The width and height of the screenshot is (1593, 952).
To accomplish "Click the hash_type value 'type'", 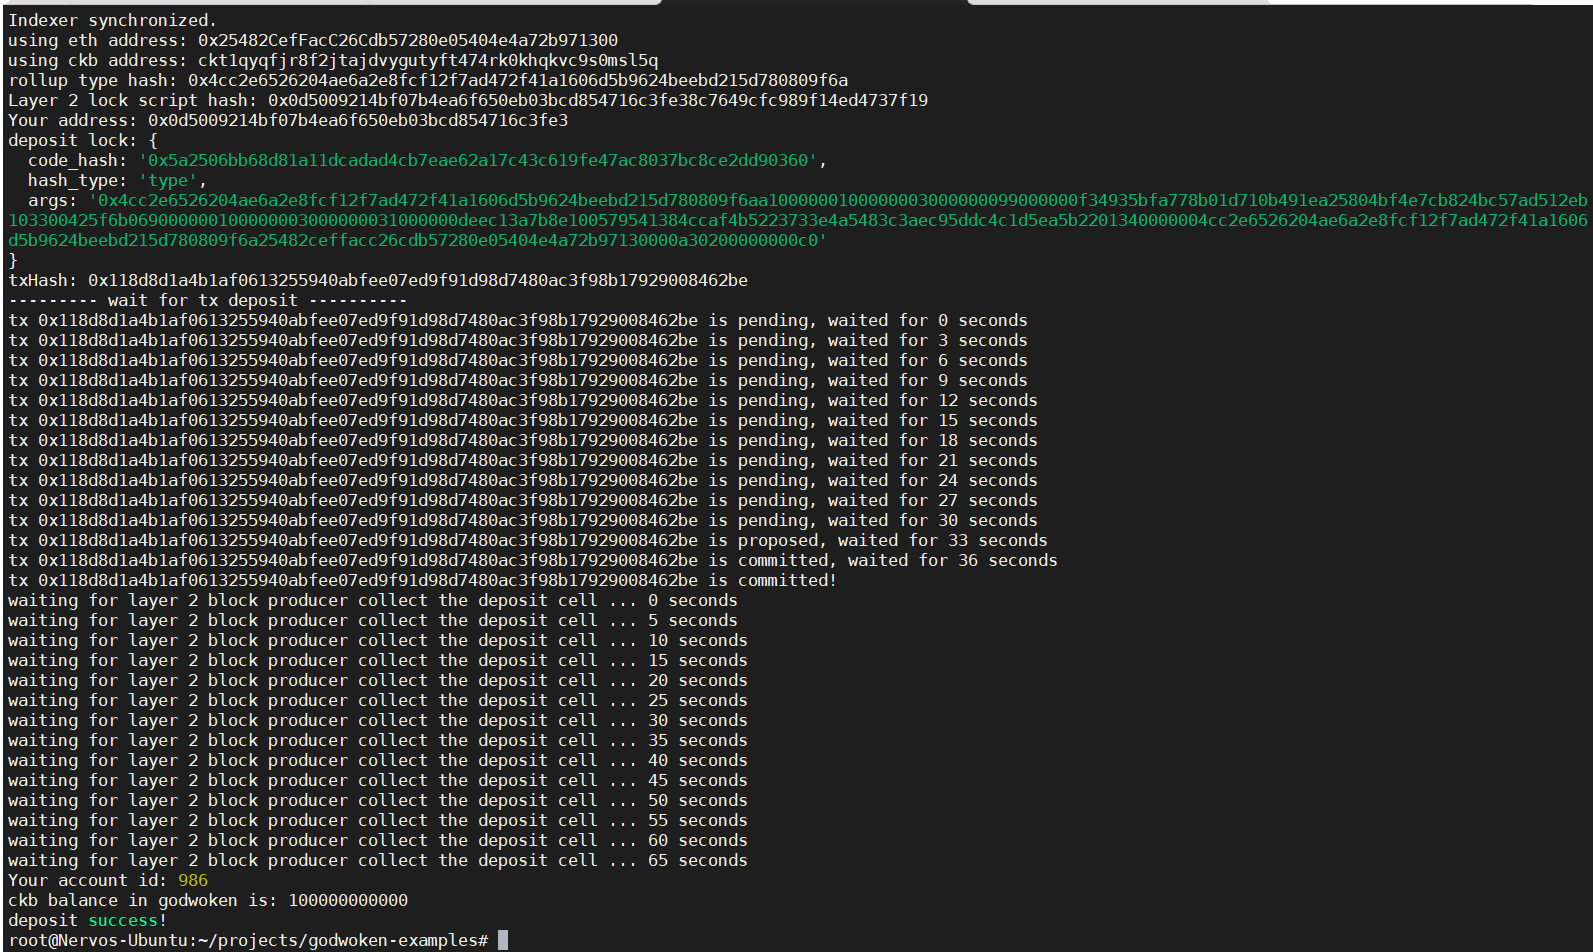I will (x=168, y=180).
